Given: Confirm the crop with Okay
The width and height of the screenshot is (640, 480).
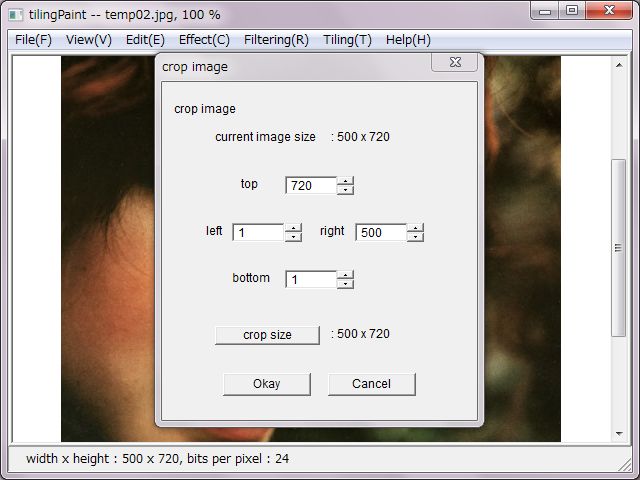Looking at the screenshot, I should (267, 384).
